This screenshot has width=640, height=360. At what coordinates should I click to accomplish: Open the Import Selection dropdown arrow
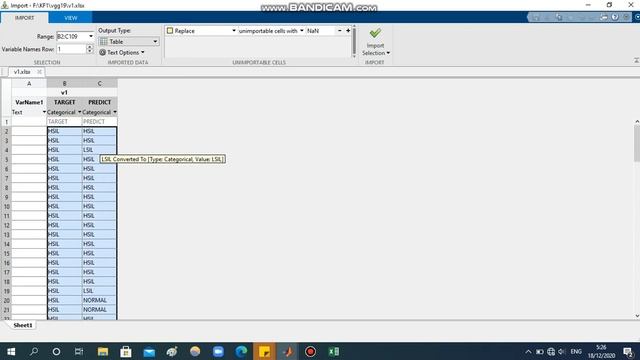[x=388, y=53]
